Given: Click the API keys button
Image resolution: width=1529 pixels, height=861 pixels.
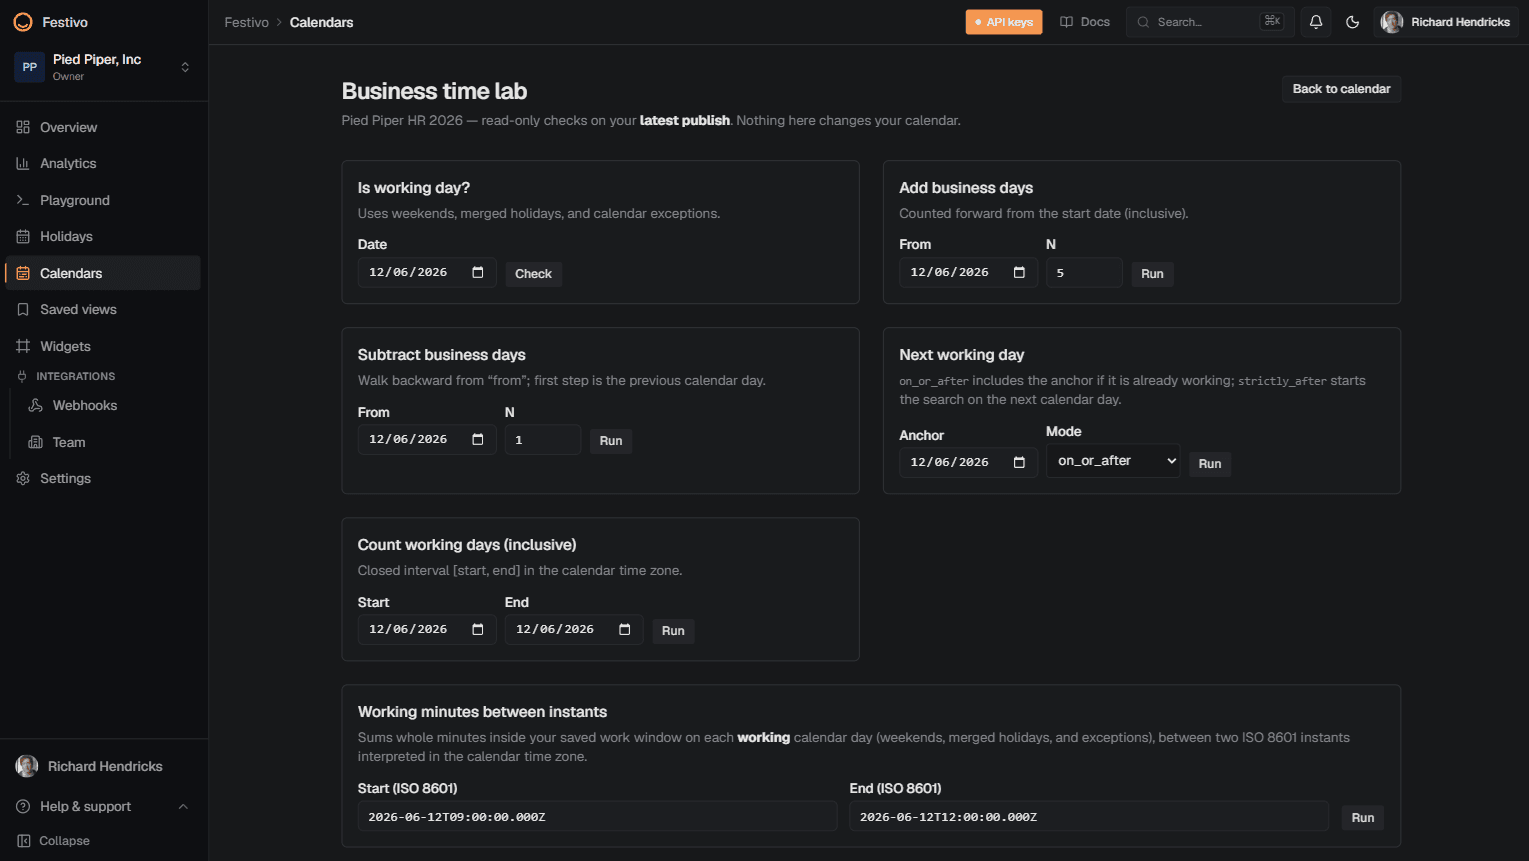Looking at the screenshot, I should pyautogui.click(x=1004, y=22).
